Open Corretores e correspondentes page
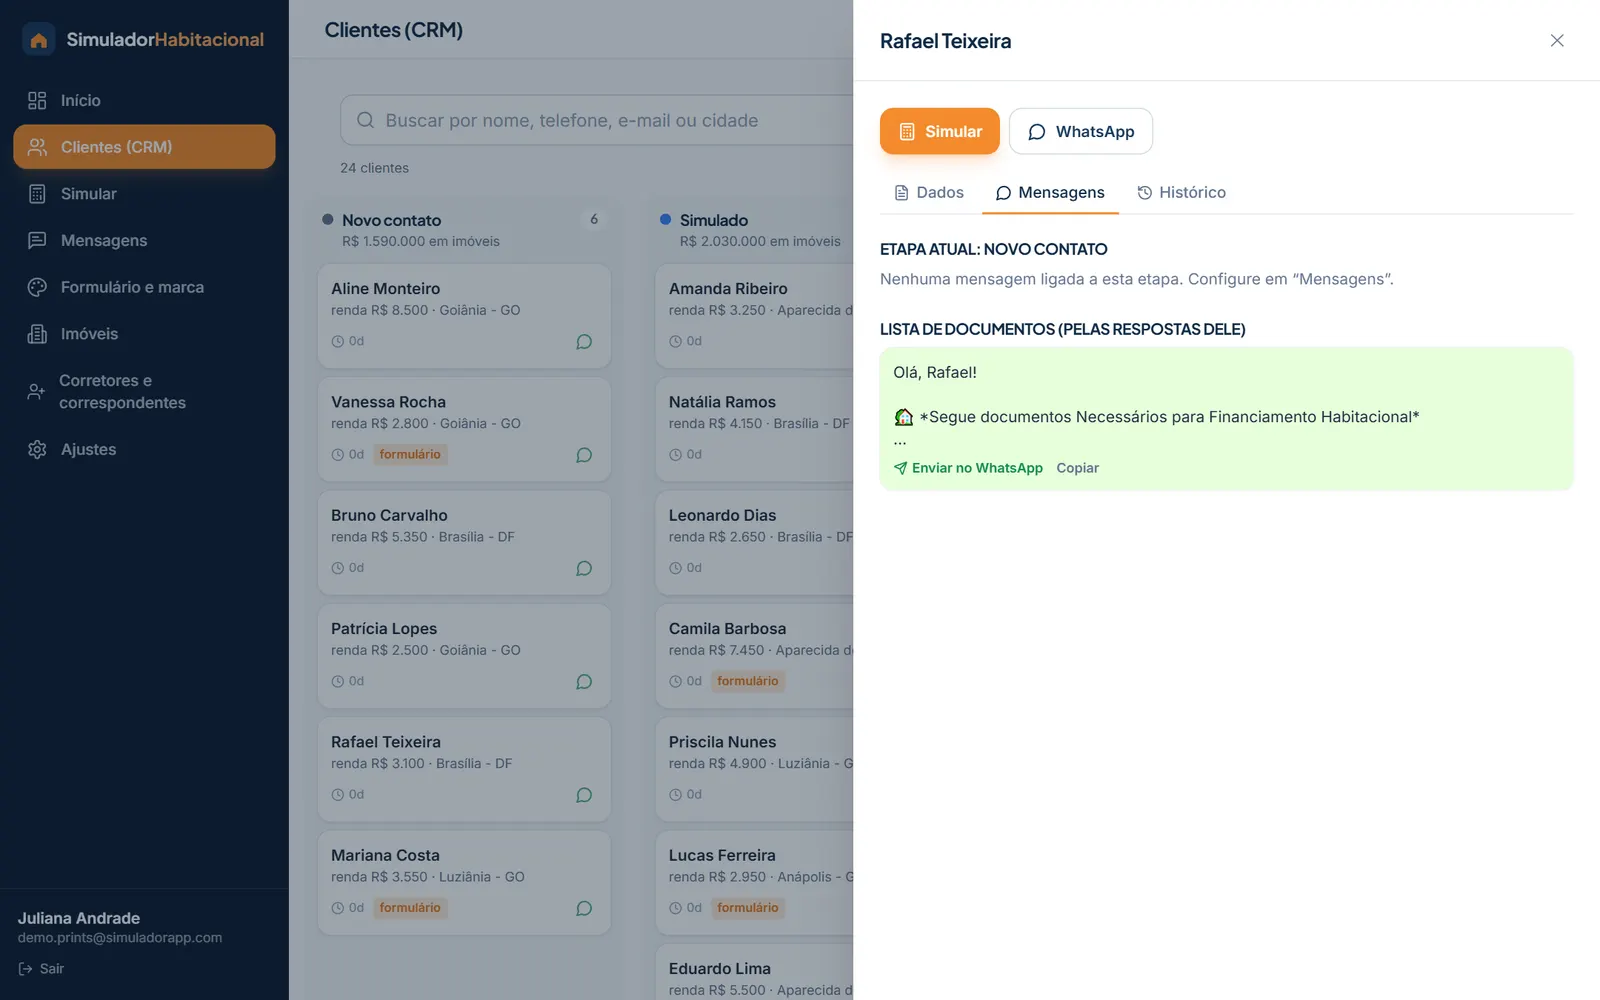Image resolution: width=1600 pixels, height=1000 pixels. click(x=144, y=392)
